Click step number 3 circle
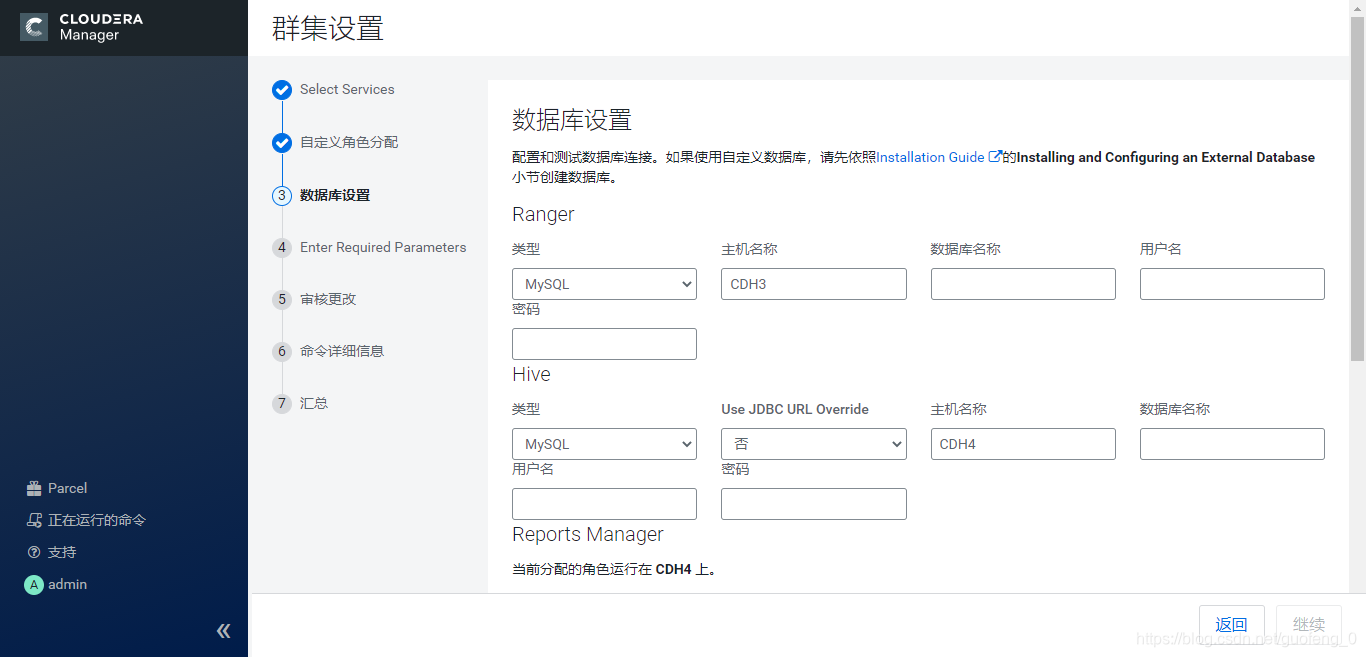 [282, 196]
